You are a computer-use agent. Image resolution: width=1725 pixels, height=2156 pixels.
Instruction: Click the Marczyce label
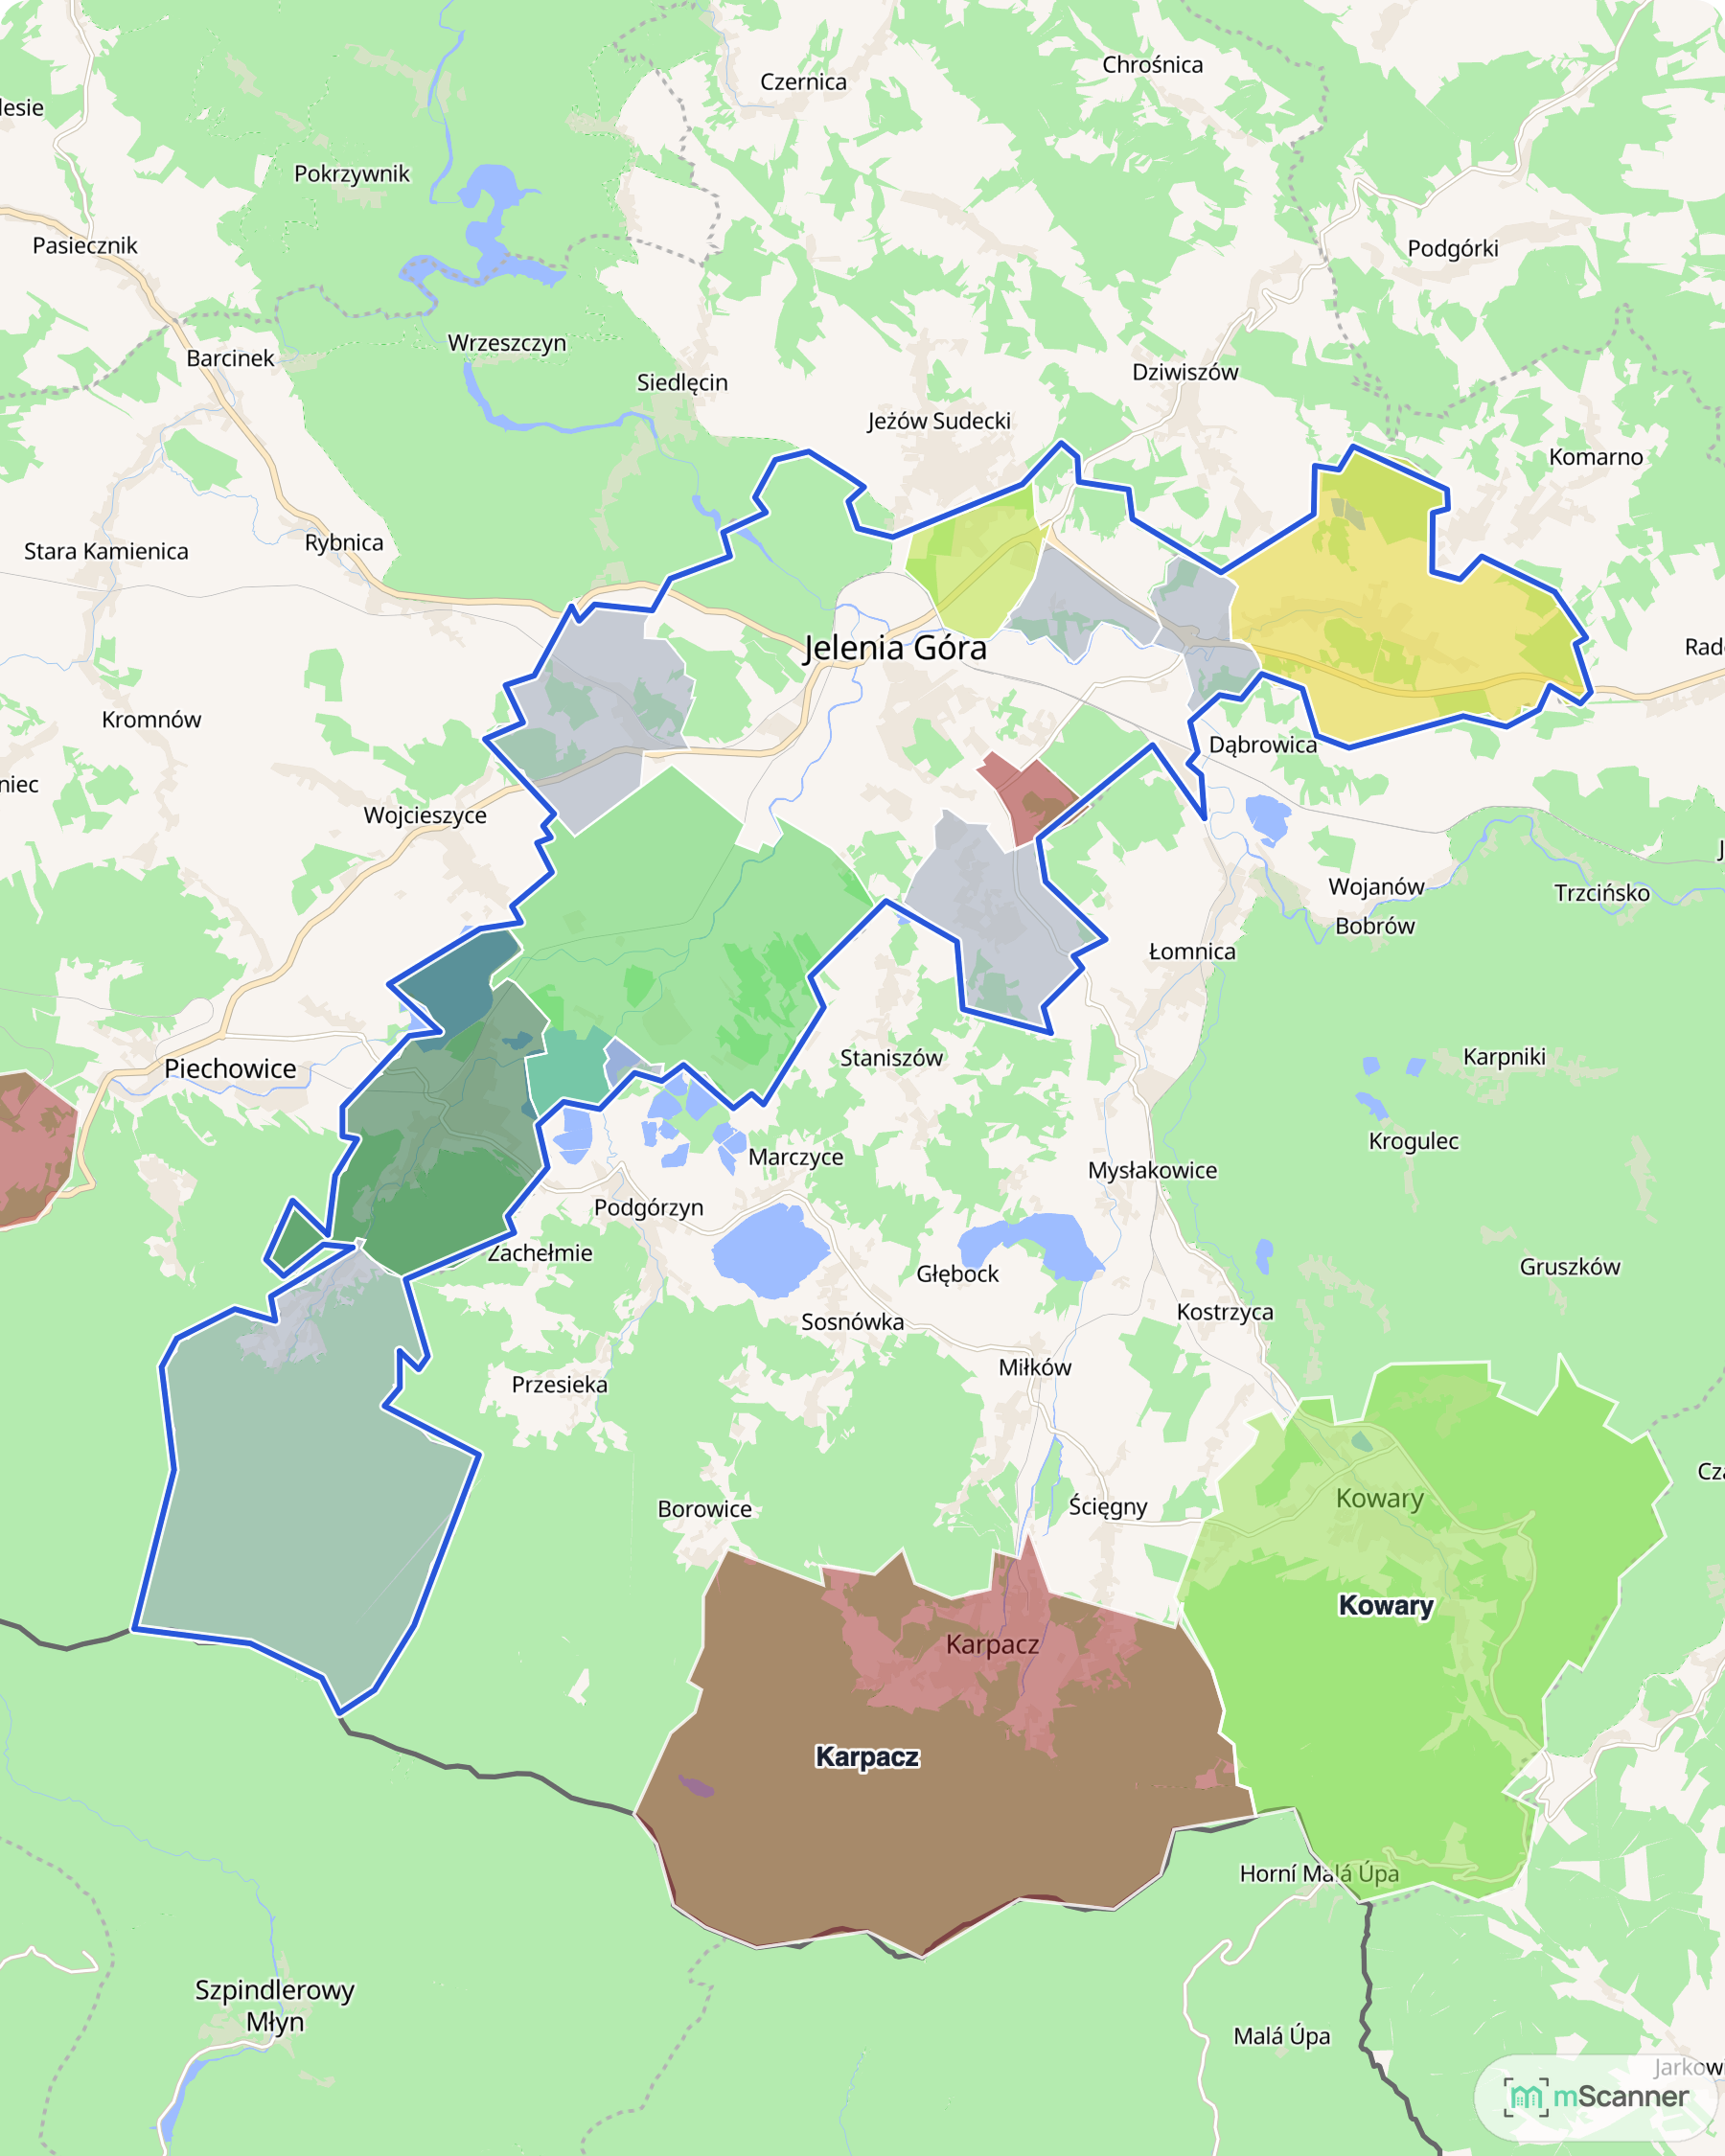pyautogui.click(x=796, y=1157)
